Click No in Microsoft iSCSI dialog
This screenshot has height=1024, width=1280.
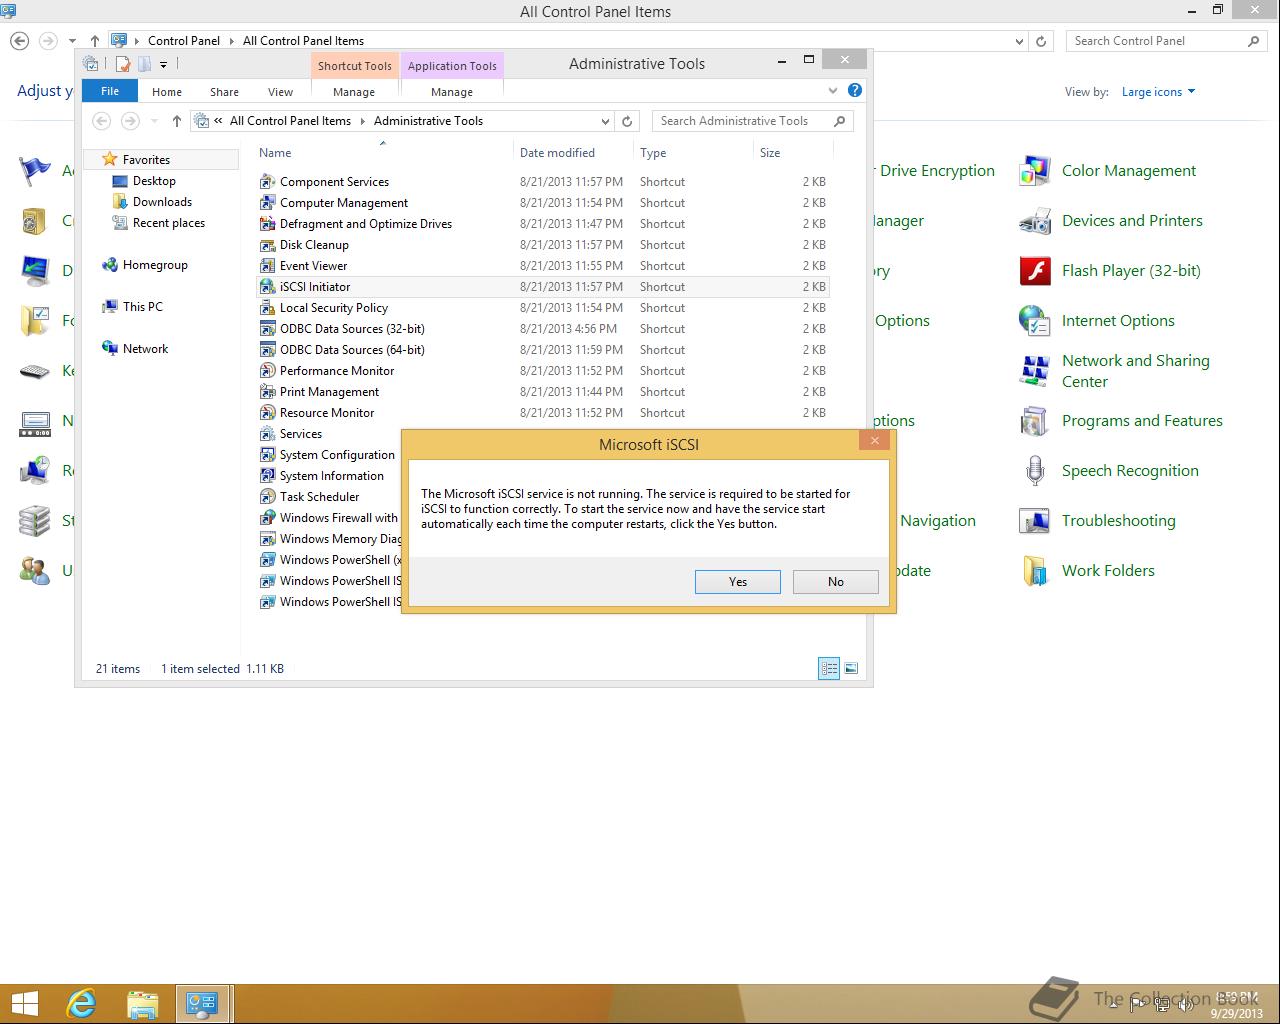click(836, 582)
